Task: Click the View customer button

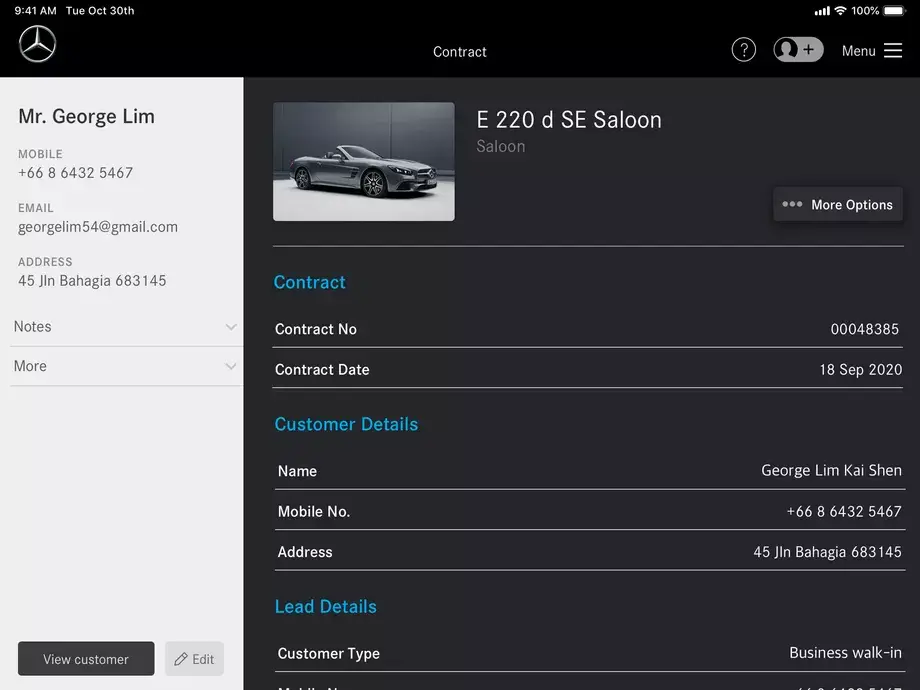Action: (86, 659)
